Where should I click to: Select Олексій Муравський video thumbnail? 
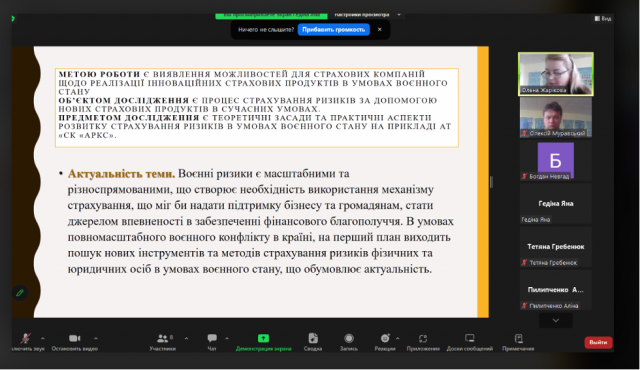(556, 117)
